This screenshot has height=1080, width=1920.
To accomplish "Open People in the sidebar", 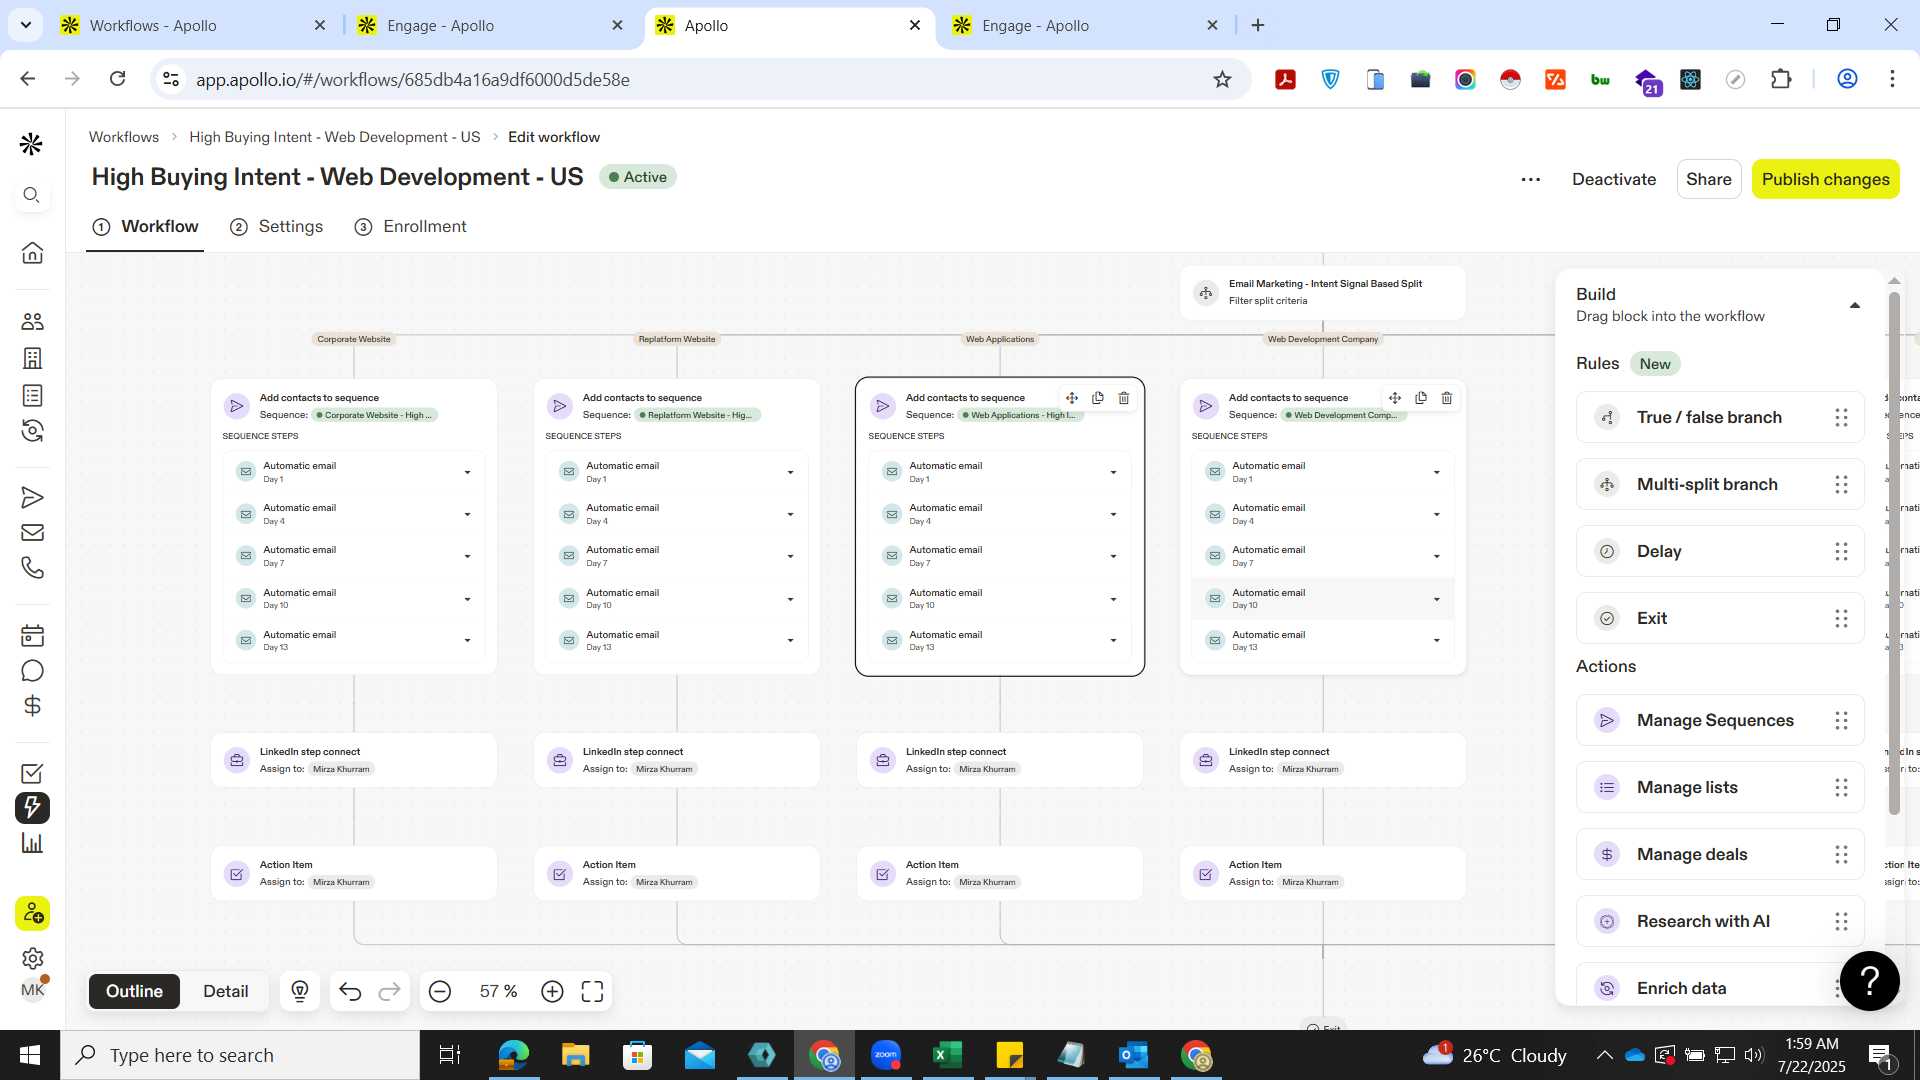I will (x=32, y=321).
